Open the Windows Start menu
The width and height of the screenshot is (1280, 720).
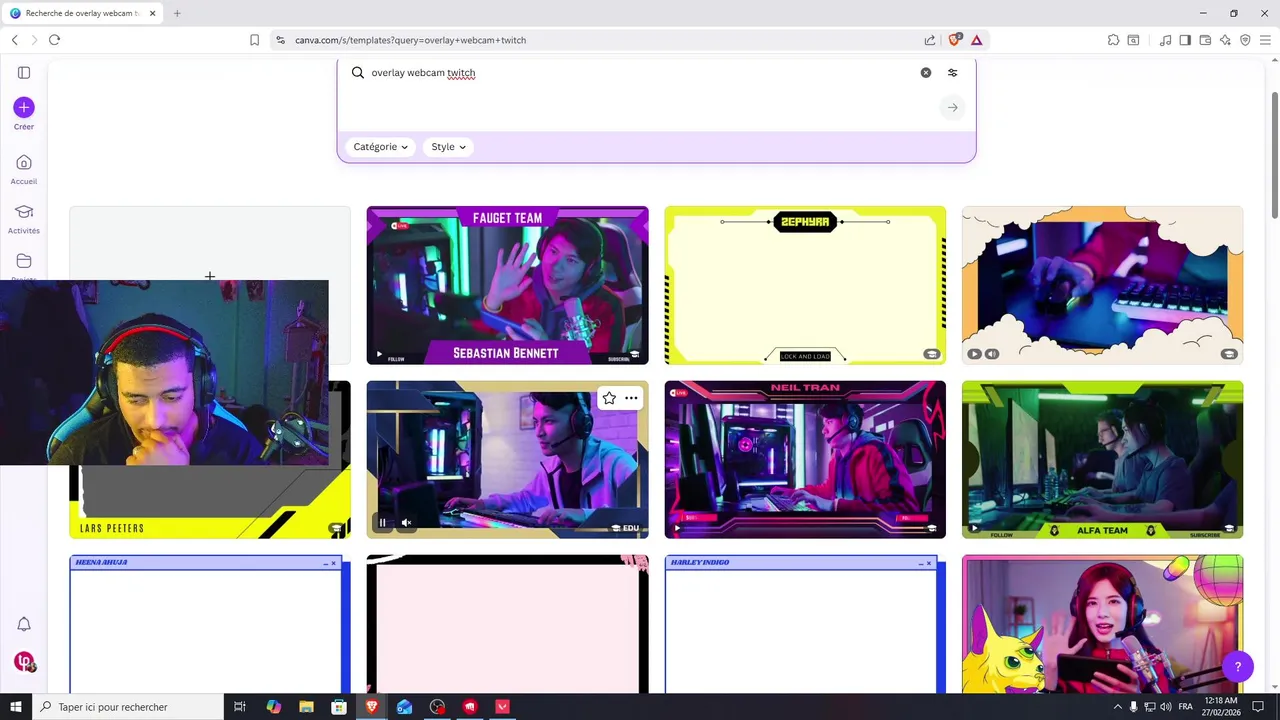tap(16, 707)
